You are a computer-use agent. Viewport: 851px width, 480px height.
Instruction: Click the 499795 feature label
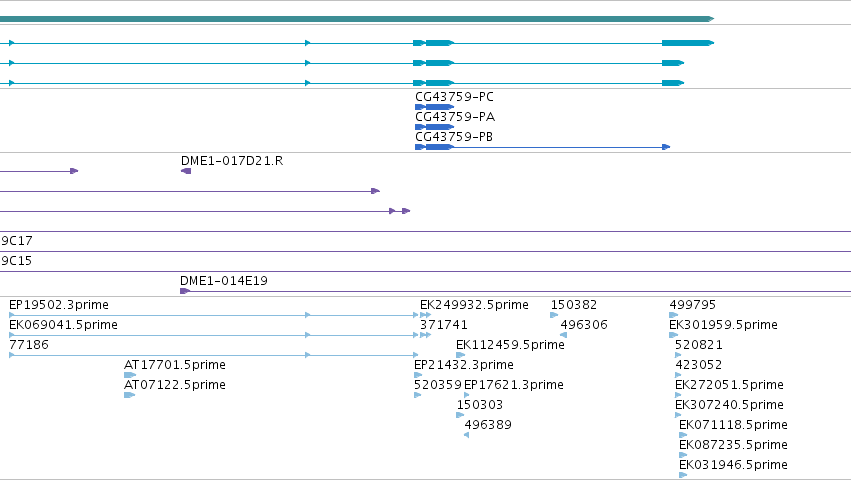[693, 305]
